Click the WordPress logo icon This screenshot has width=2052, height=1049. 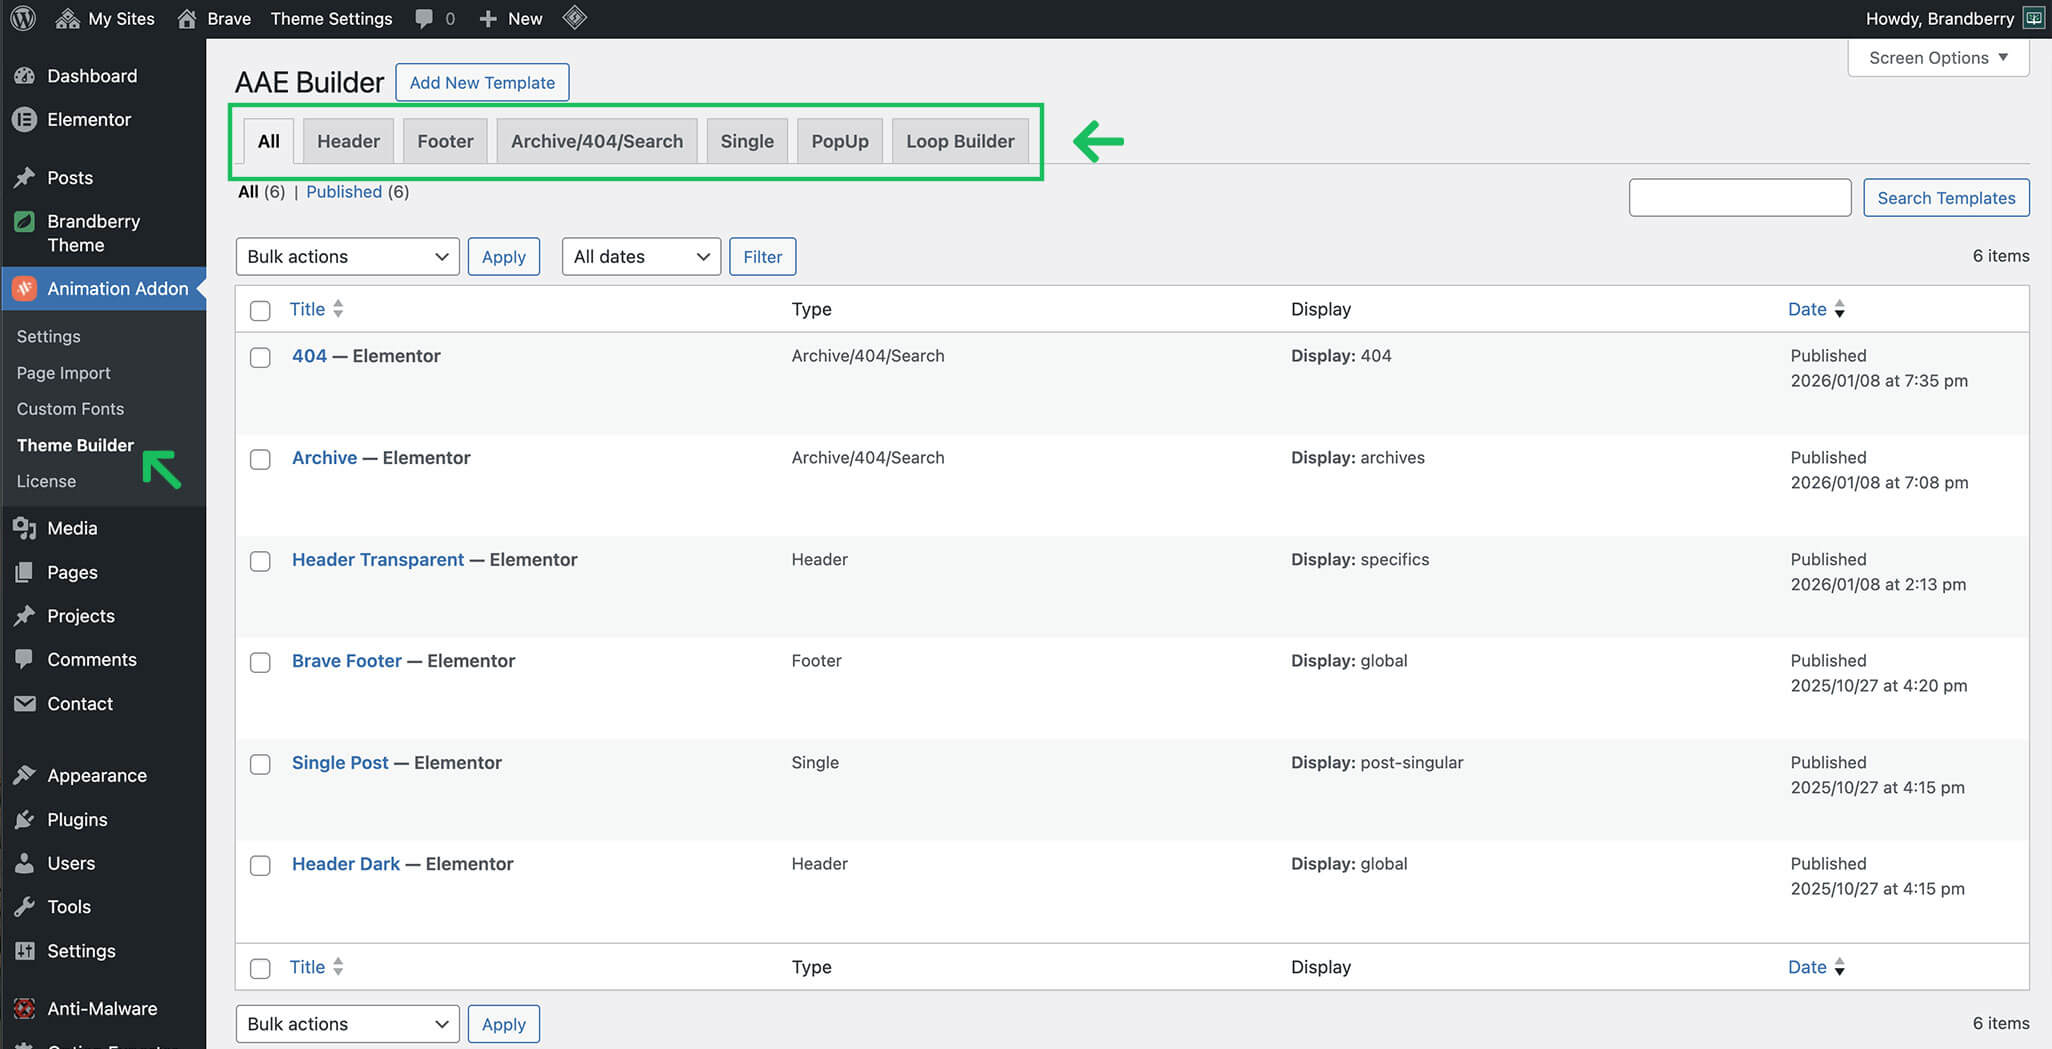[23, 18]
